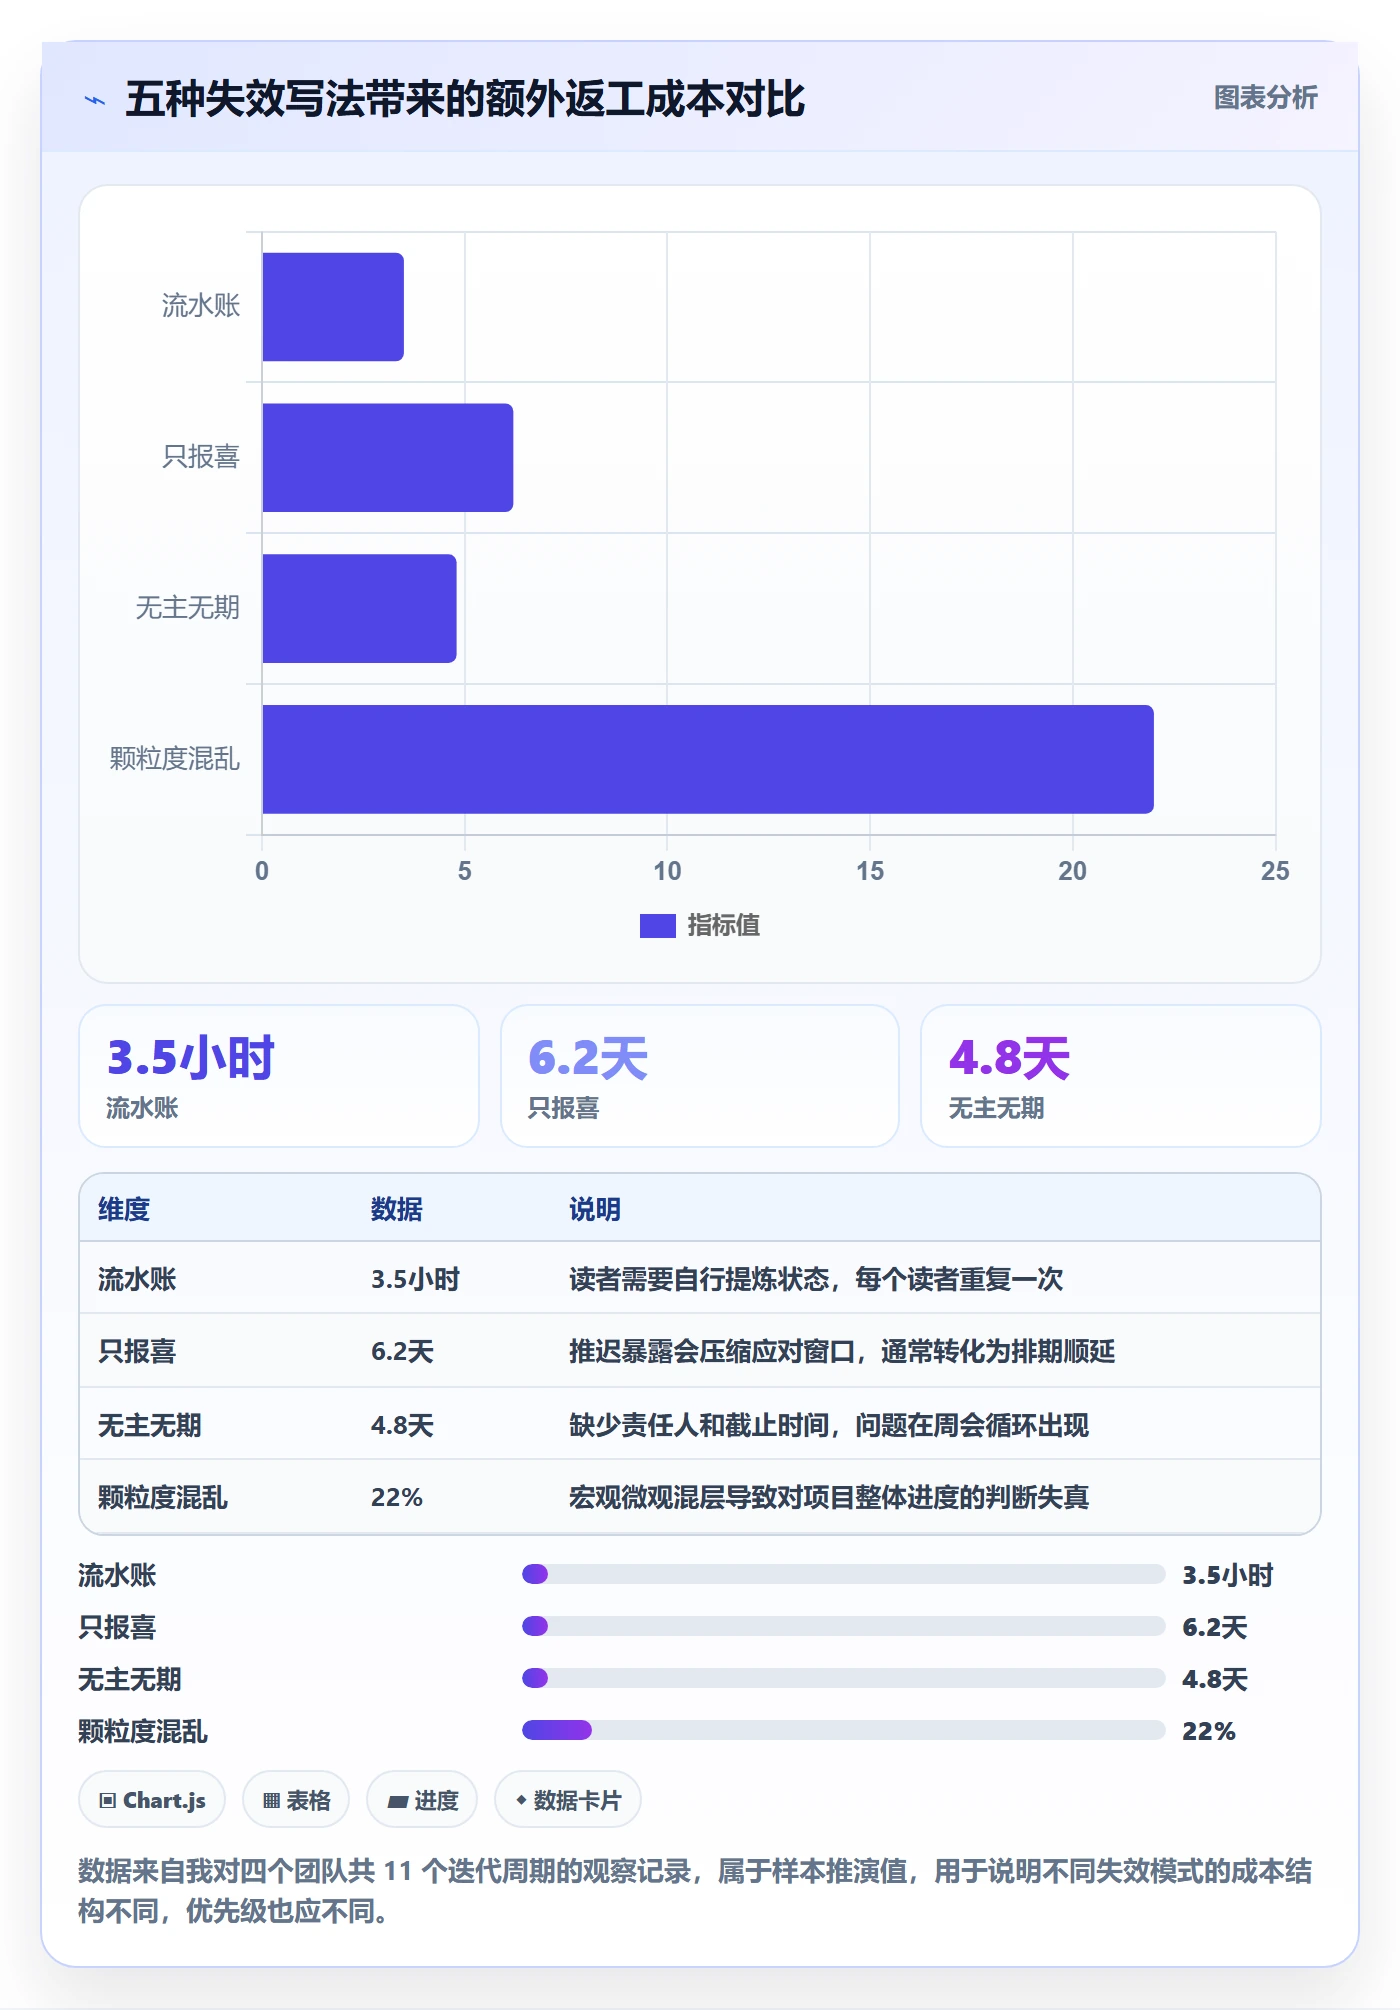Viewport: 1400px width, 2010px height.
Task: Click the 流水账 bar in the chart
Action: coord(333,307)
